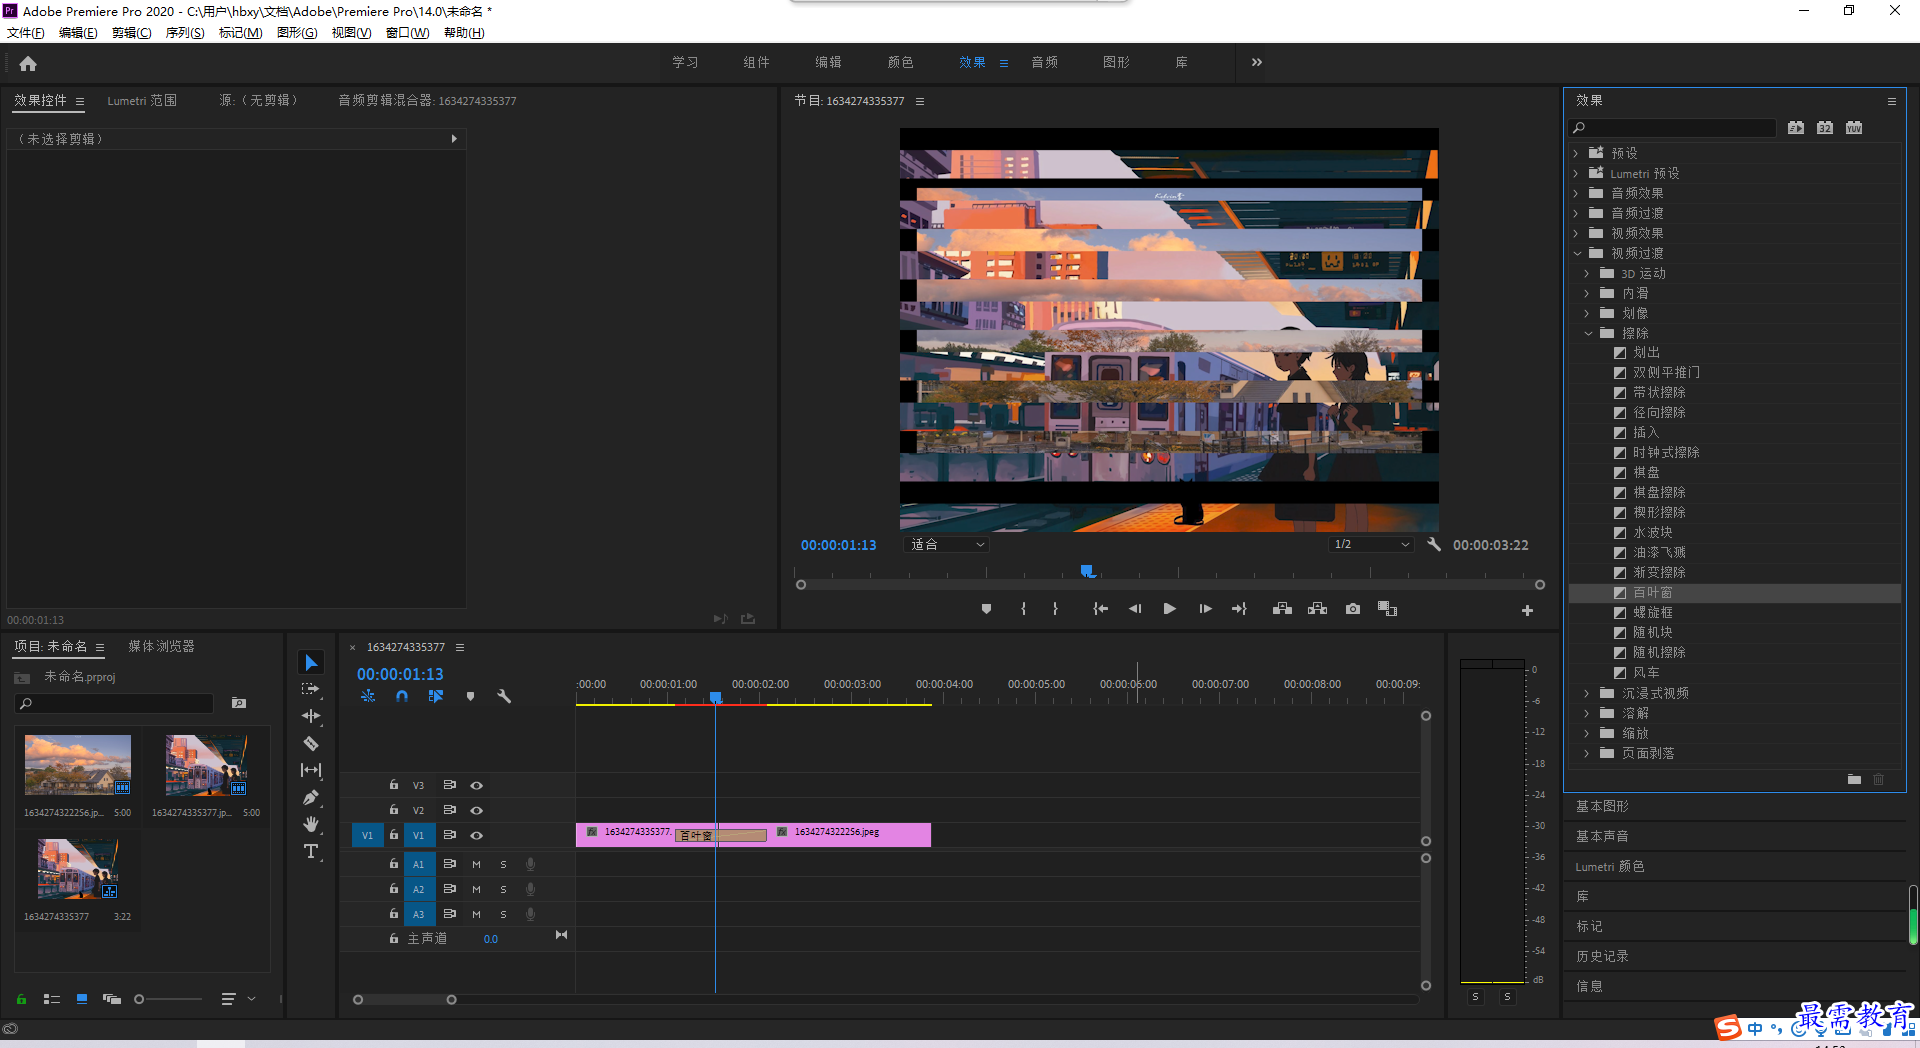Select the Slip tool
This screenshot has width=1920, height=1048.
pos(310,770)
